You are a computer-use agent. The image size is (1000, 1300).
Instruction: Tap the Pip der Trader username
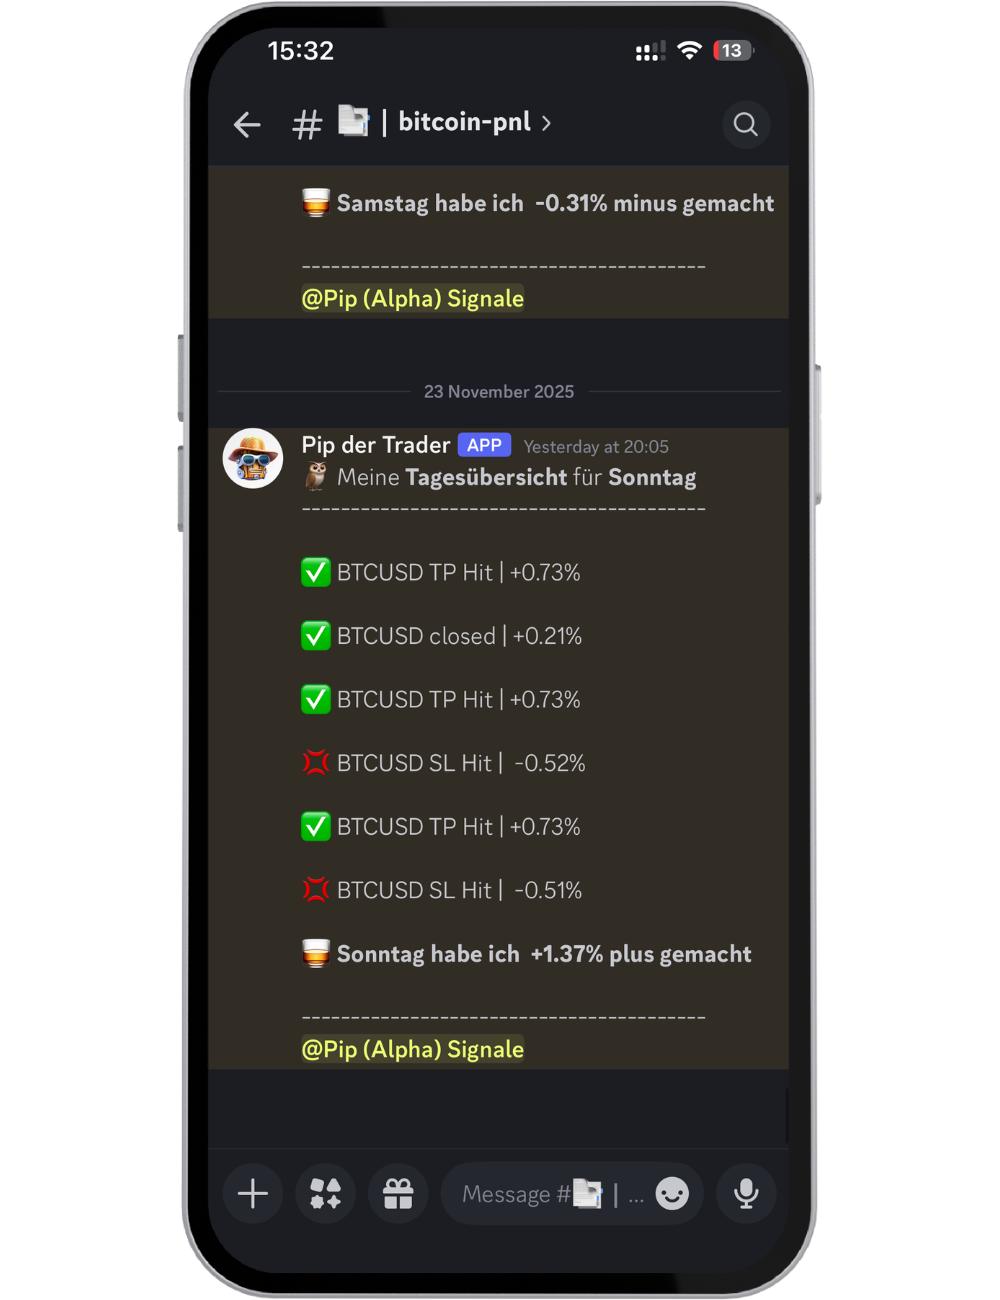376,445
